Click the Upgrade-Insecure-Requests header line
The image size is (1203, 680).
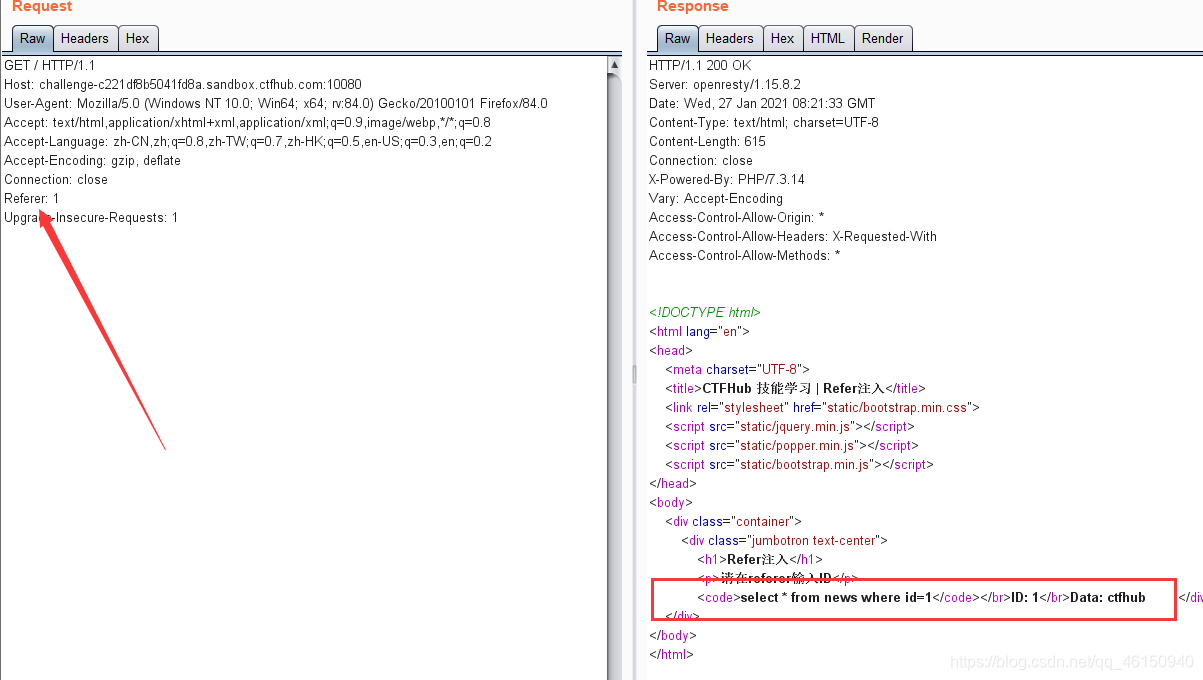(91, 218)
